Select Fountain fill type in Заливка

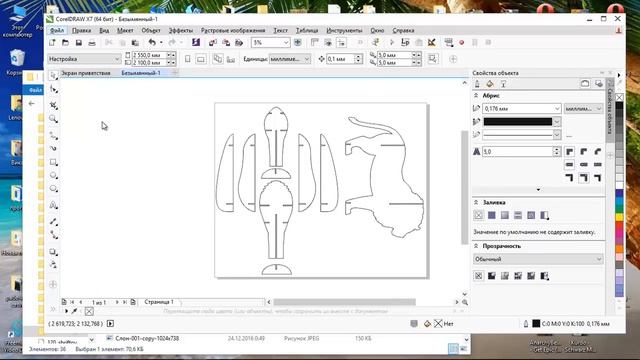click(505, 215)
